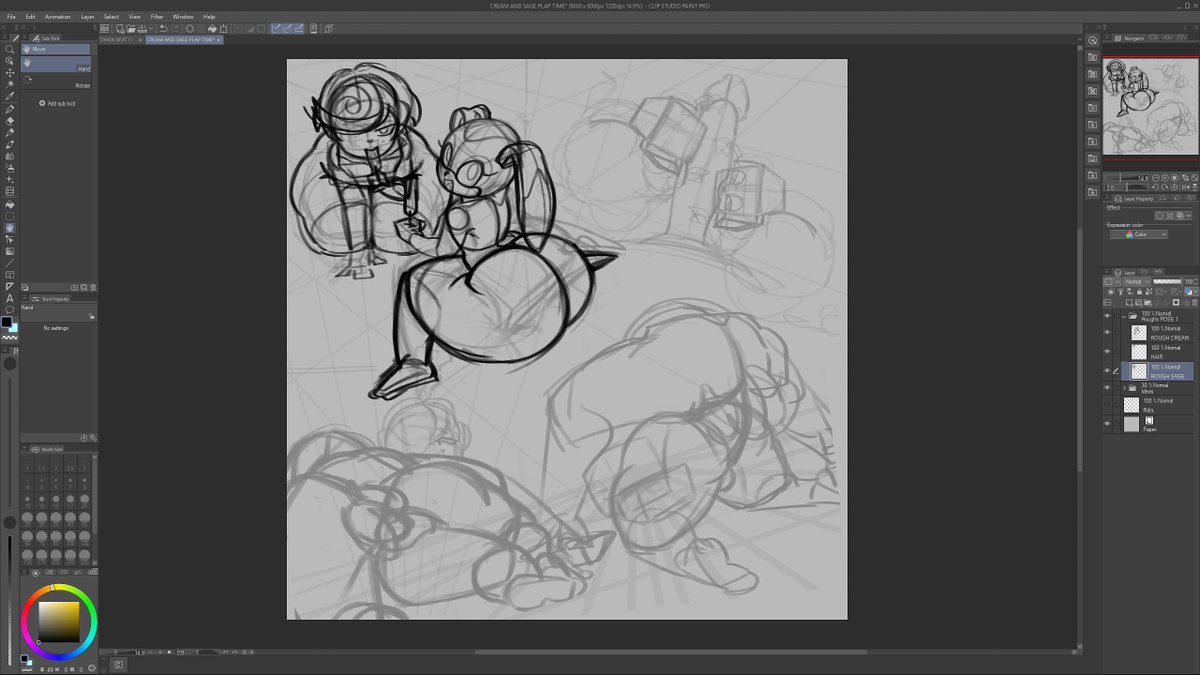Toggle visibility of ROUGH SAGE layer

(1107, 370)
